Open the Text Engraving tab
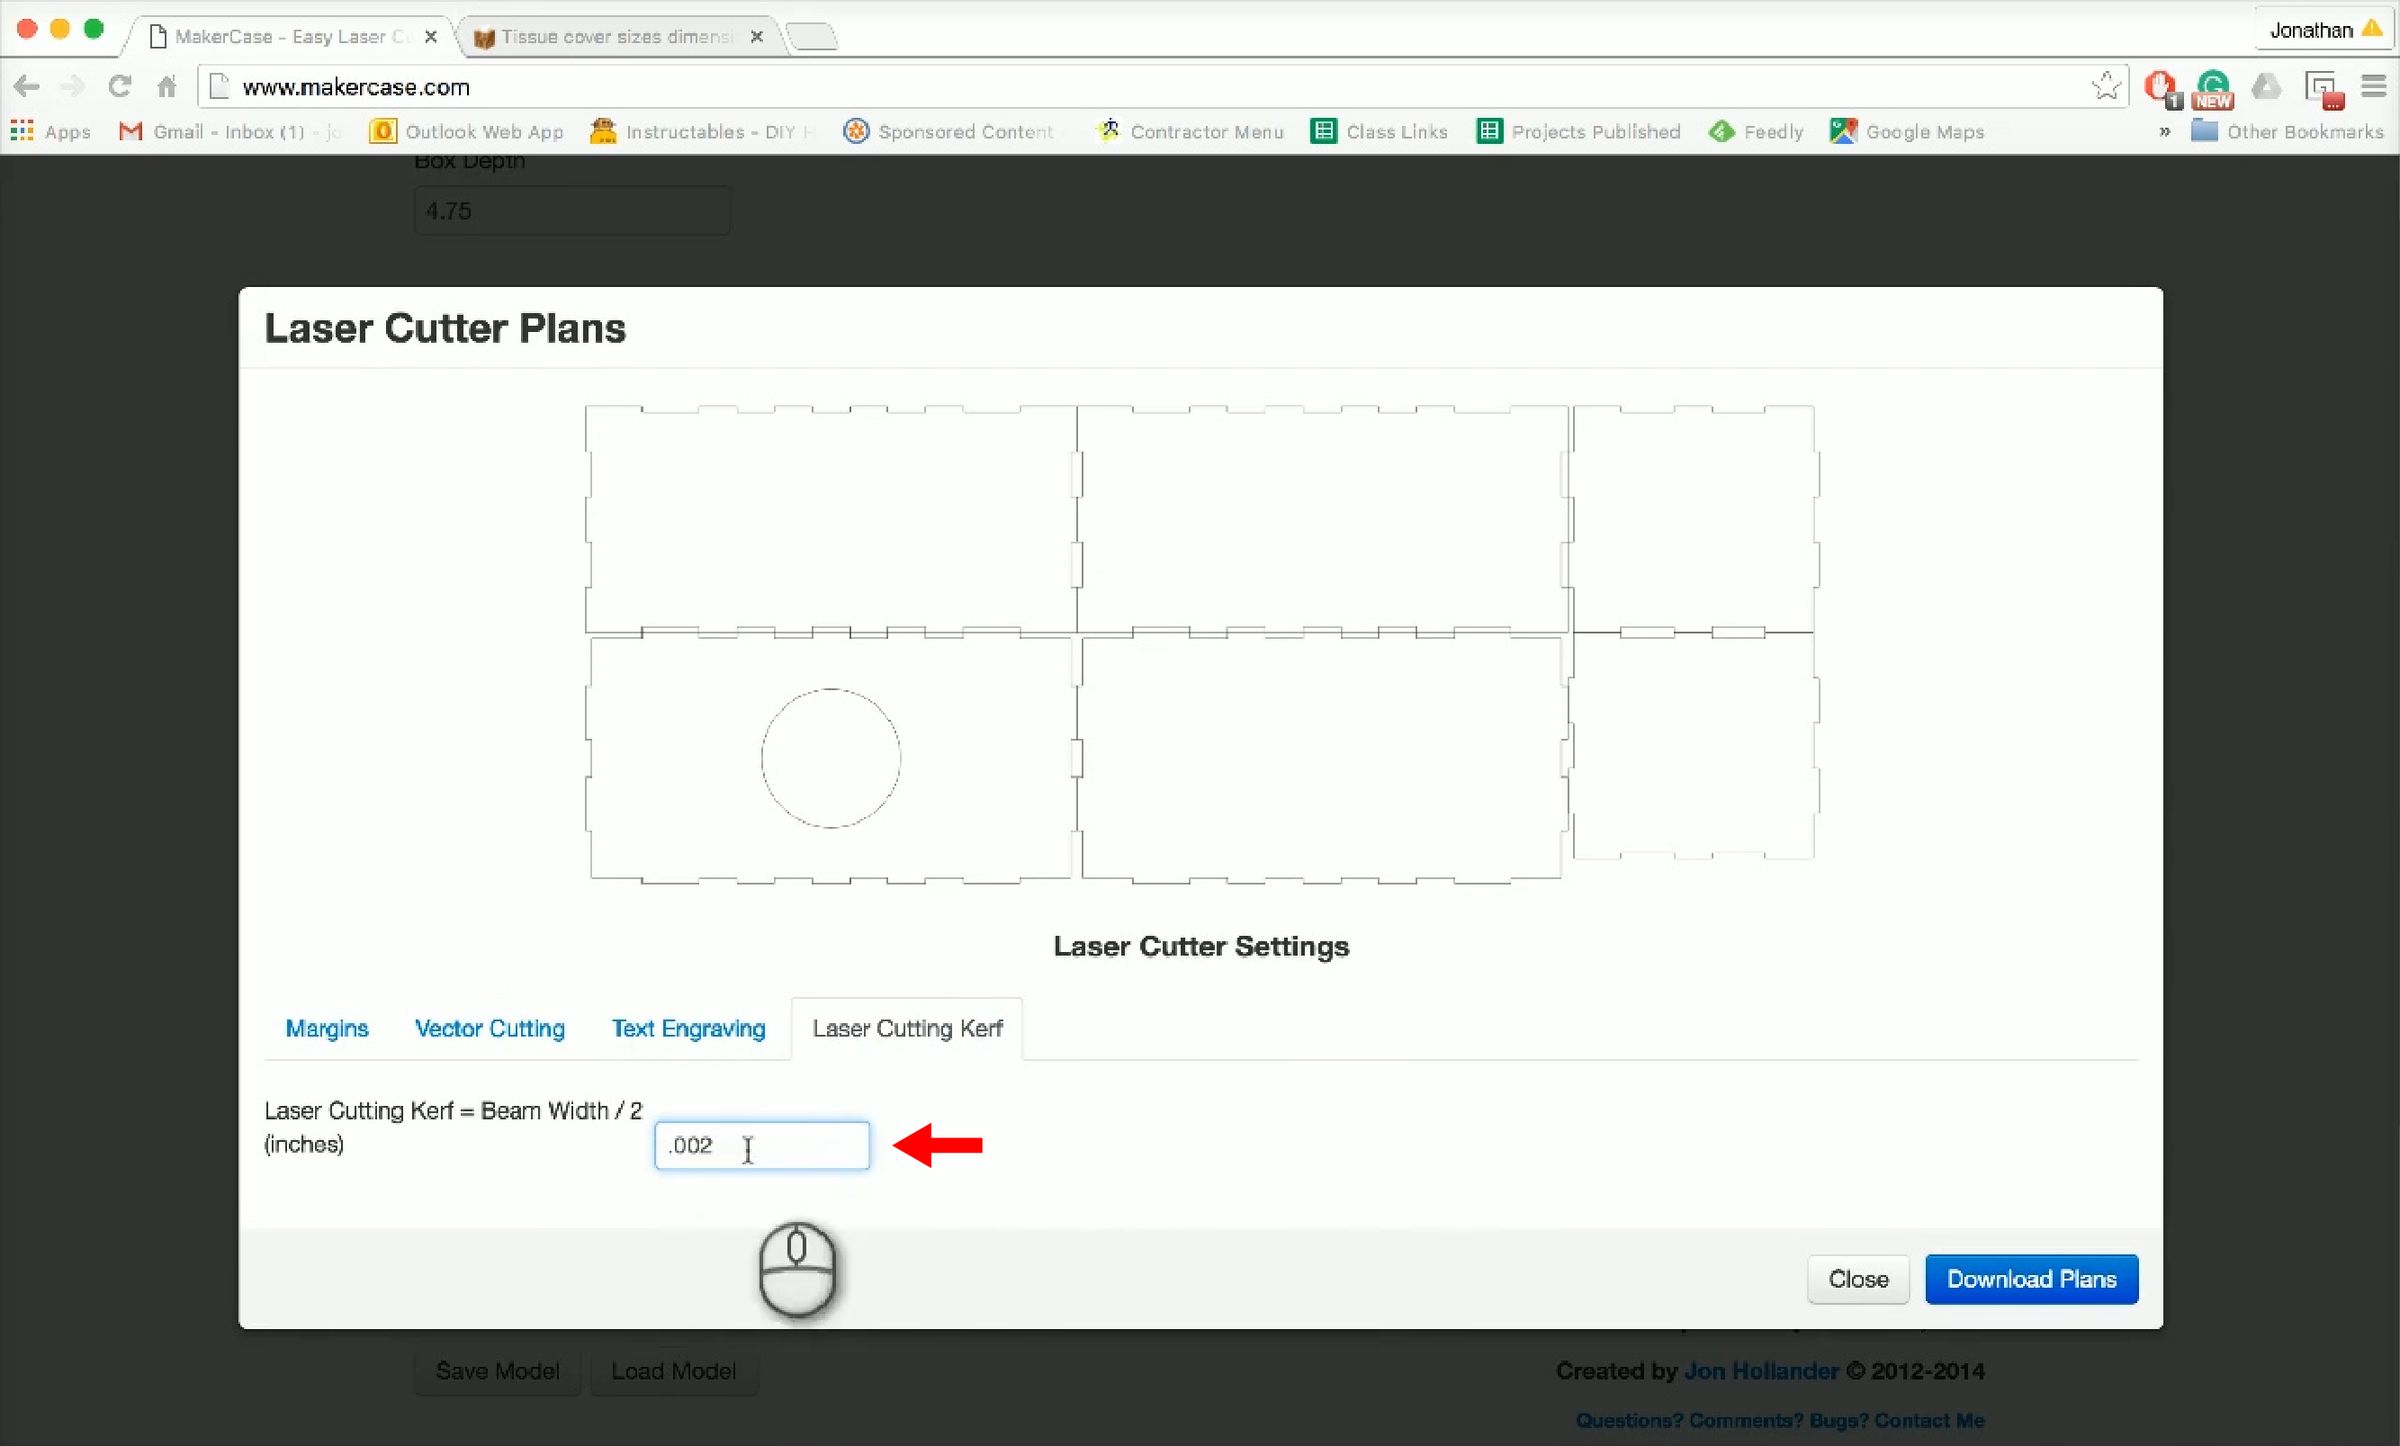The image size is (2400, 1446). click(688, 1028)
